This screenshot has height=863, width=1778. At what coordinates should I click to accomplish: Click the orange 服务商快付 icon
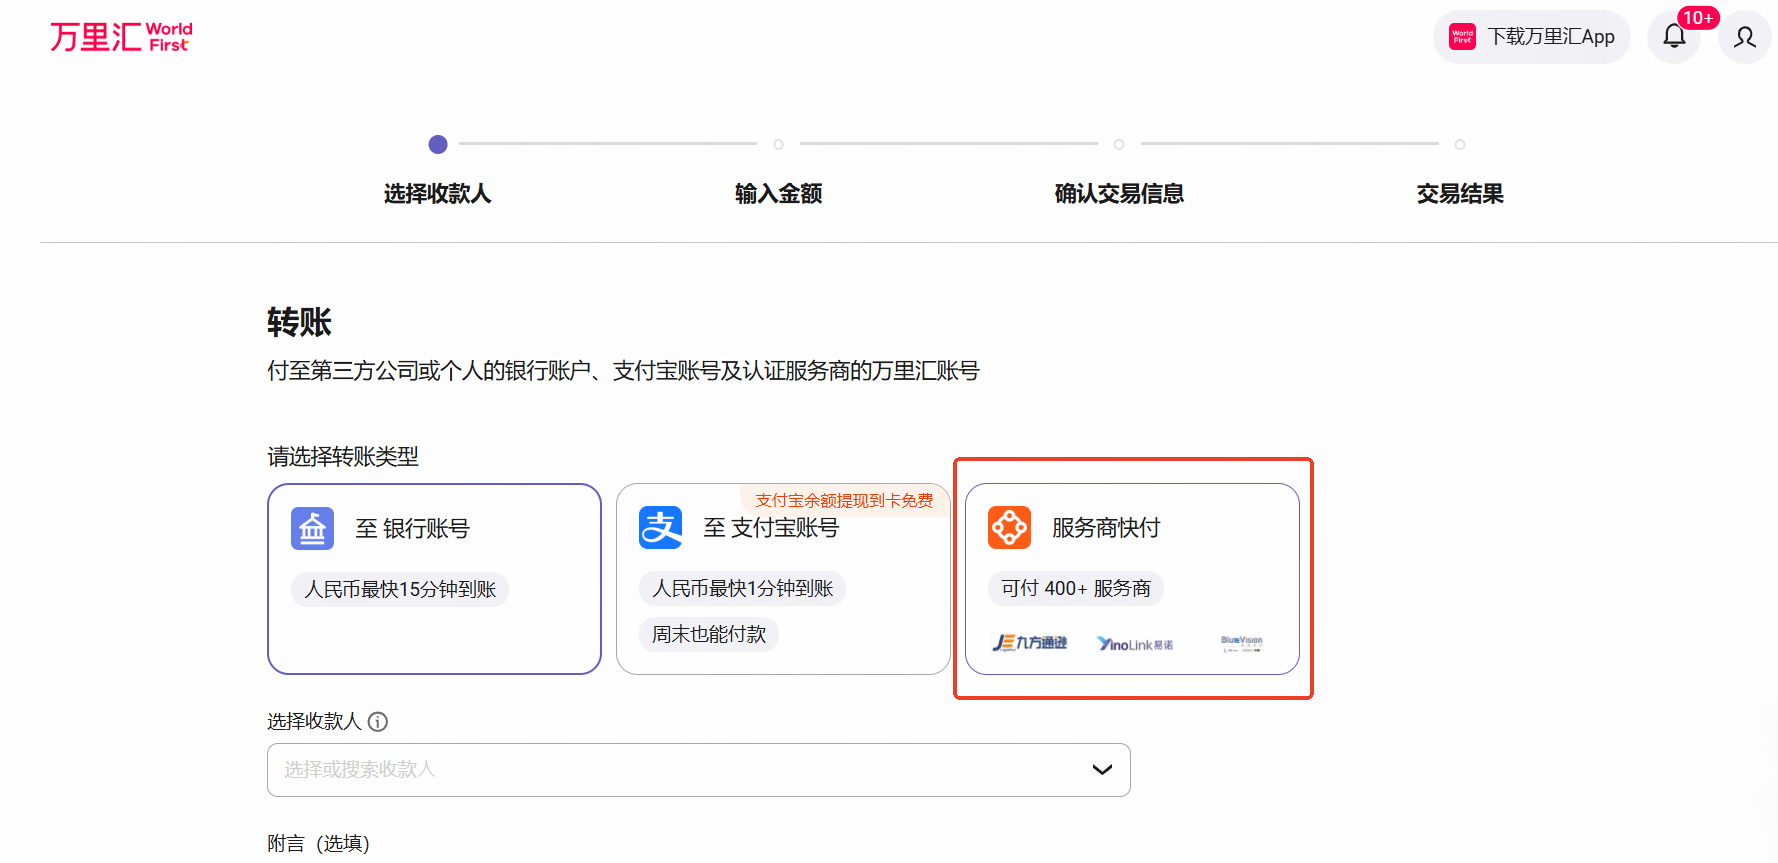tap(1009, 527)
